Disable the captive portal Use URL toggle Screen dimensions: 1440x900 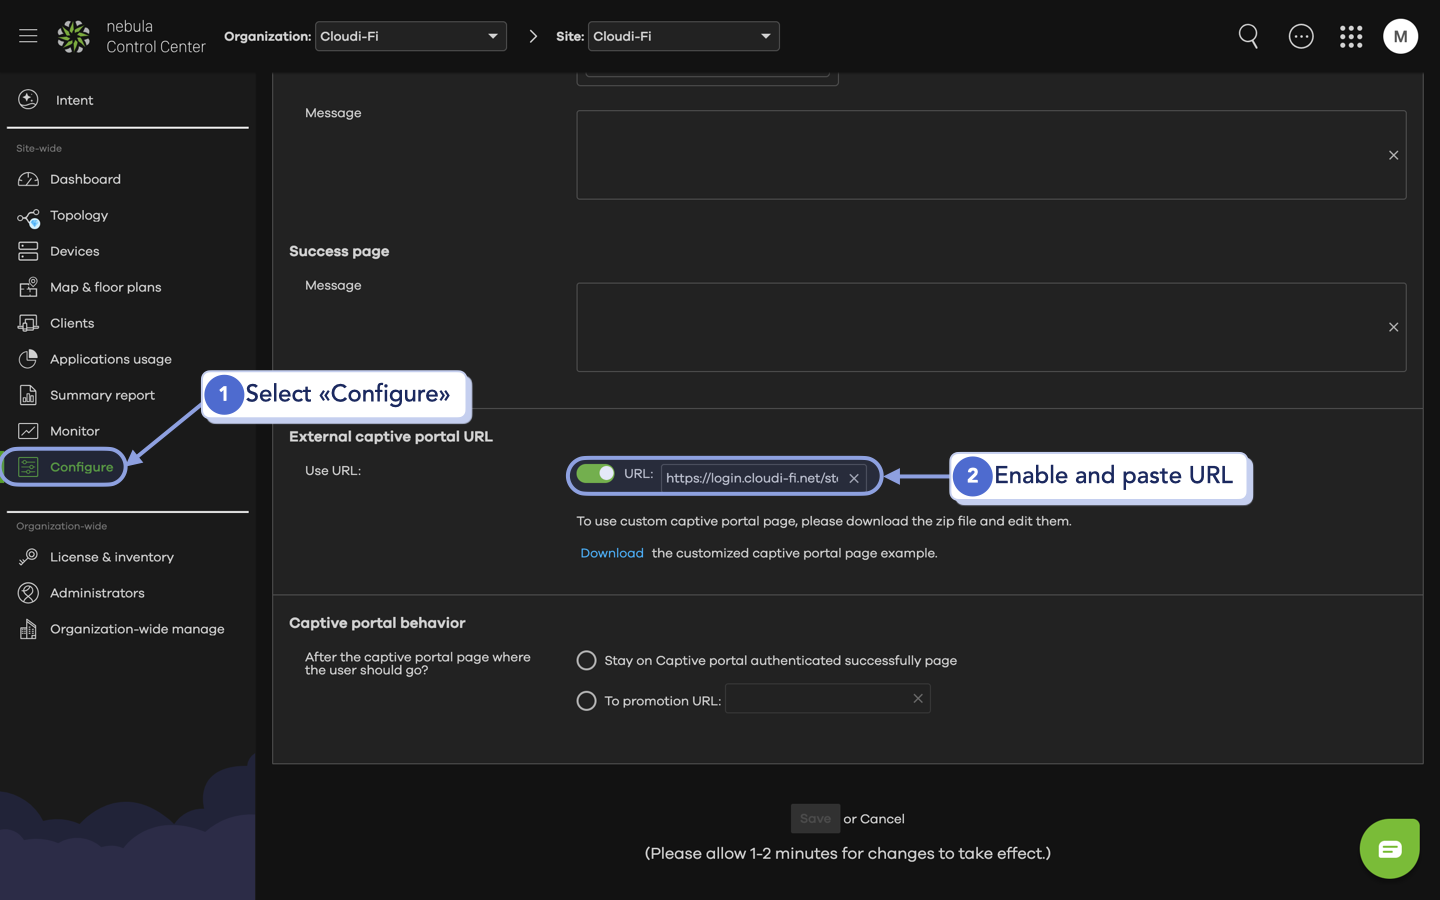595,473
